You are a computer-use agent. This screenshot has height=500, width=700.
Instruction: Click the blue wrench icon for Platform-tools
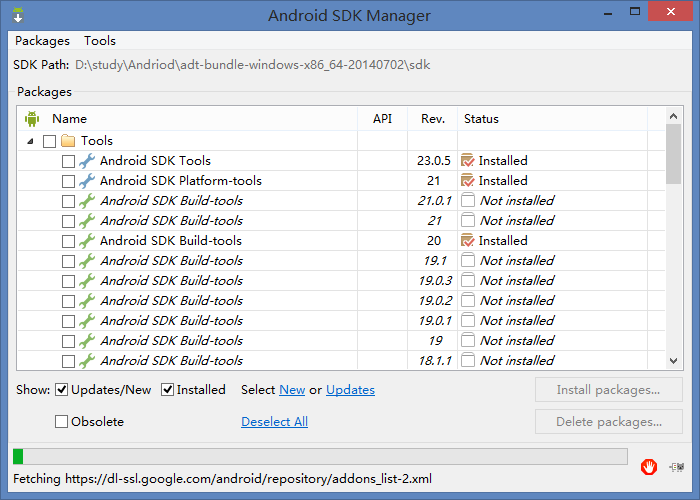pyautogui.click(x=87, y=181)
